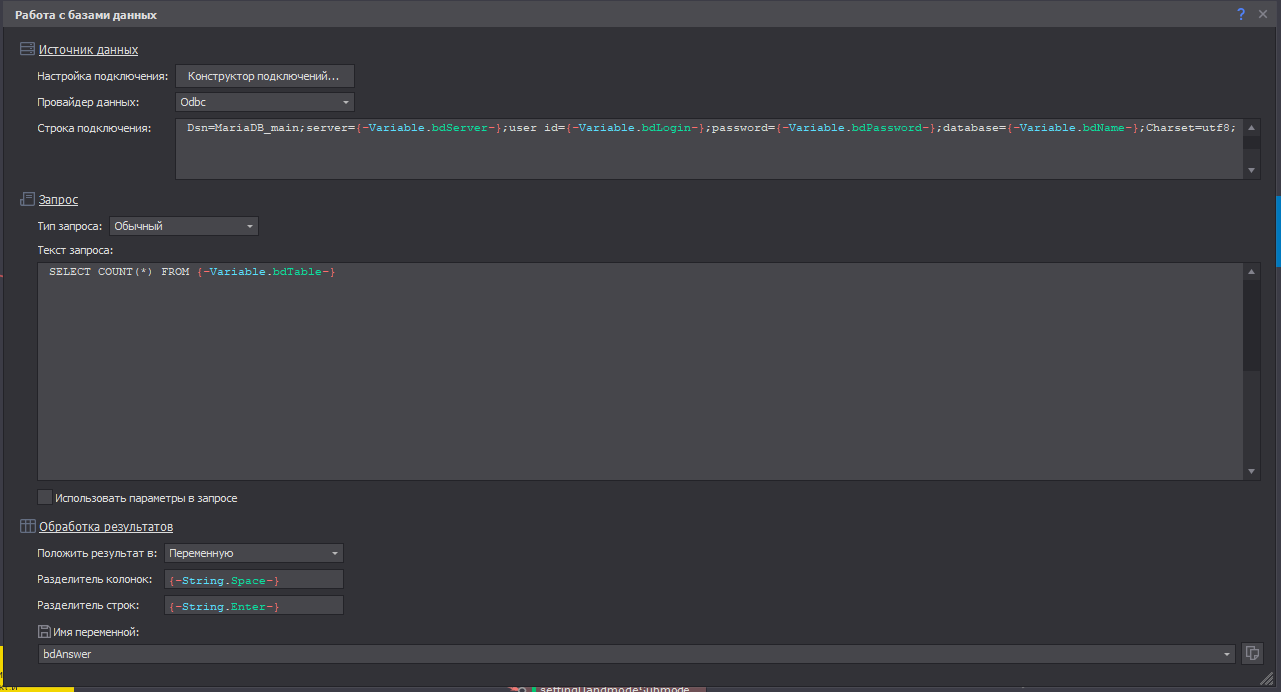Open Конструктор подключений button
The height and width of the screenshot is (692, 1281).
[x=264, y=76]
